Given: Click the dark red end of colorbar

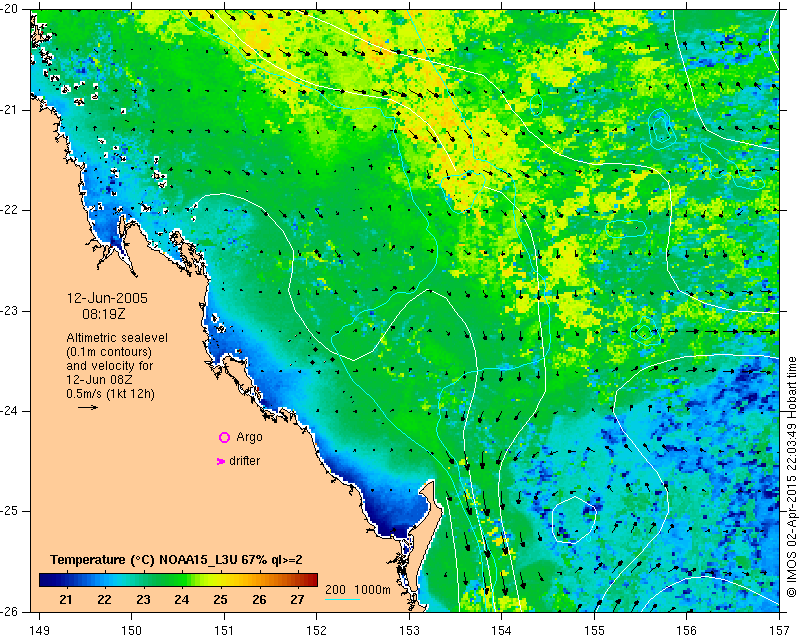Looking at the screenshot, I should tap(313, 580).
